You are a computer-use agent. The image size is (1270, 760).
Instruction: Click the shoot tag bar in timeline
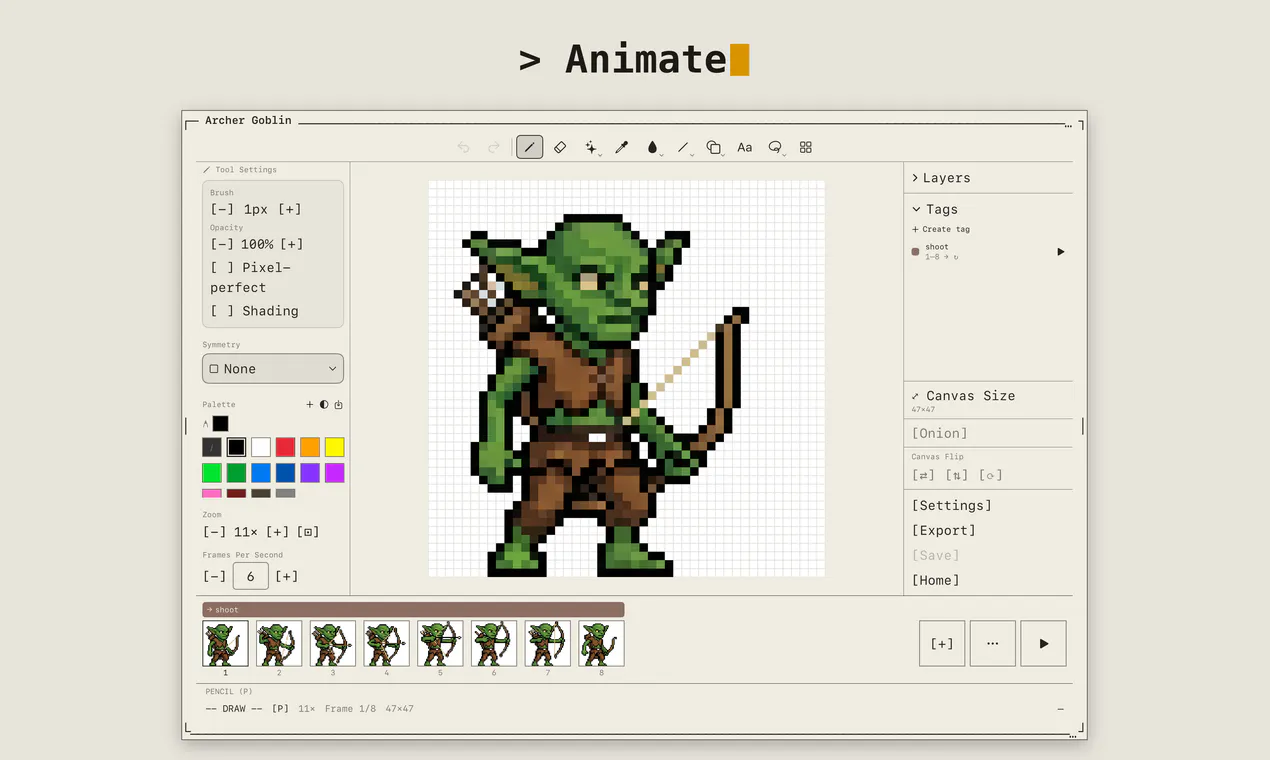[413, 609]
